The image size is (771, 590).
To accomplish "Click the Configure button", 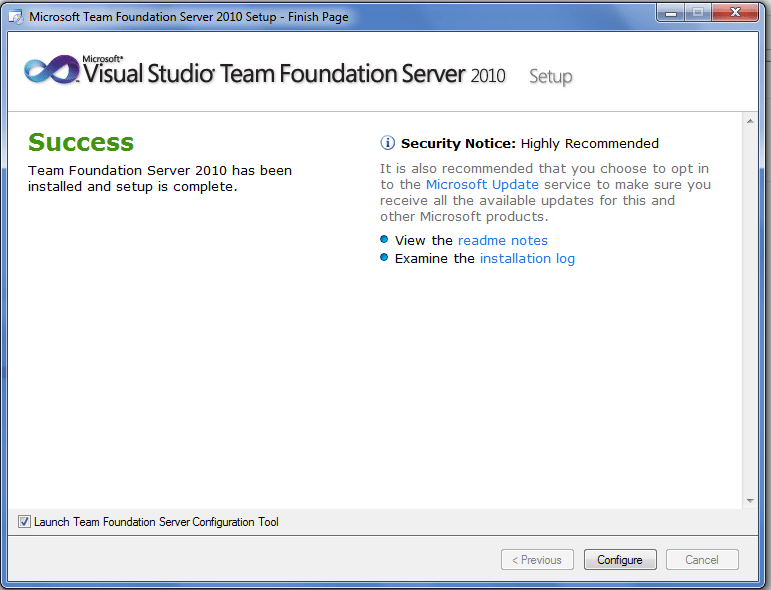I will click(620, 560).
